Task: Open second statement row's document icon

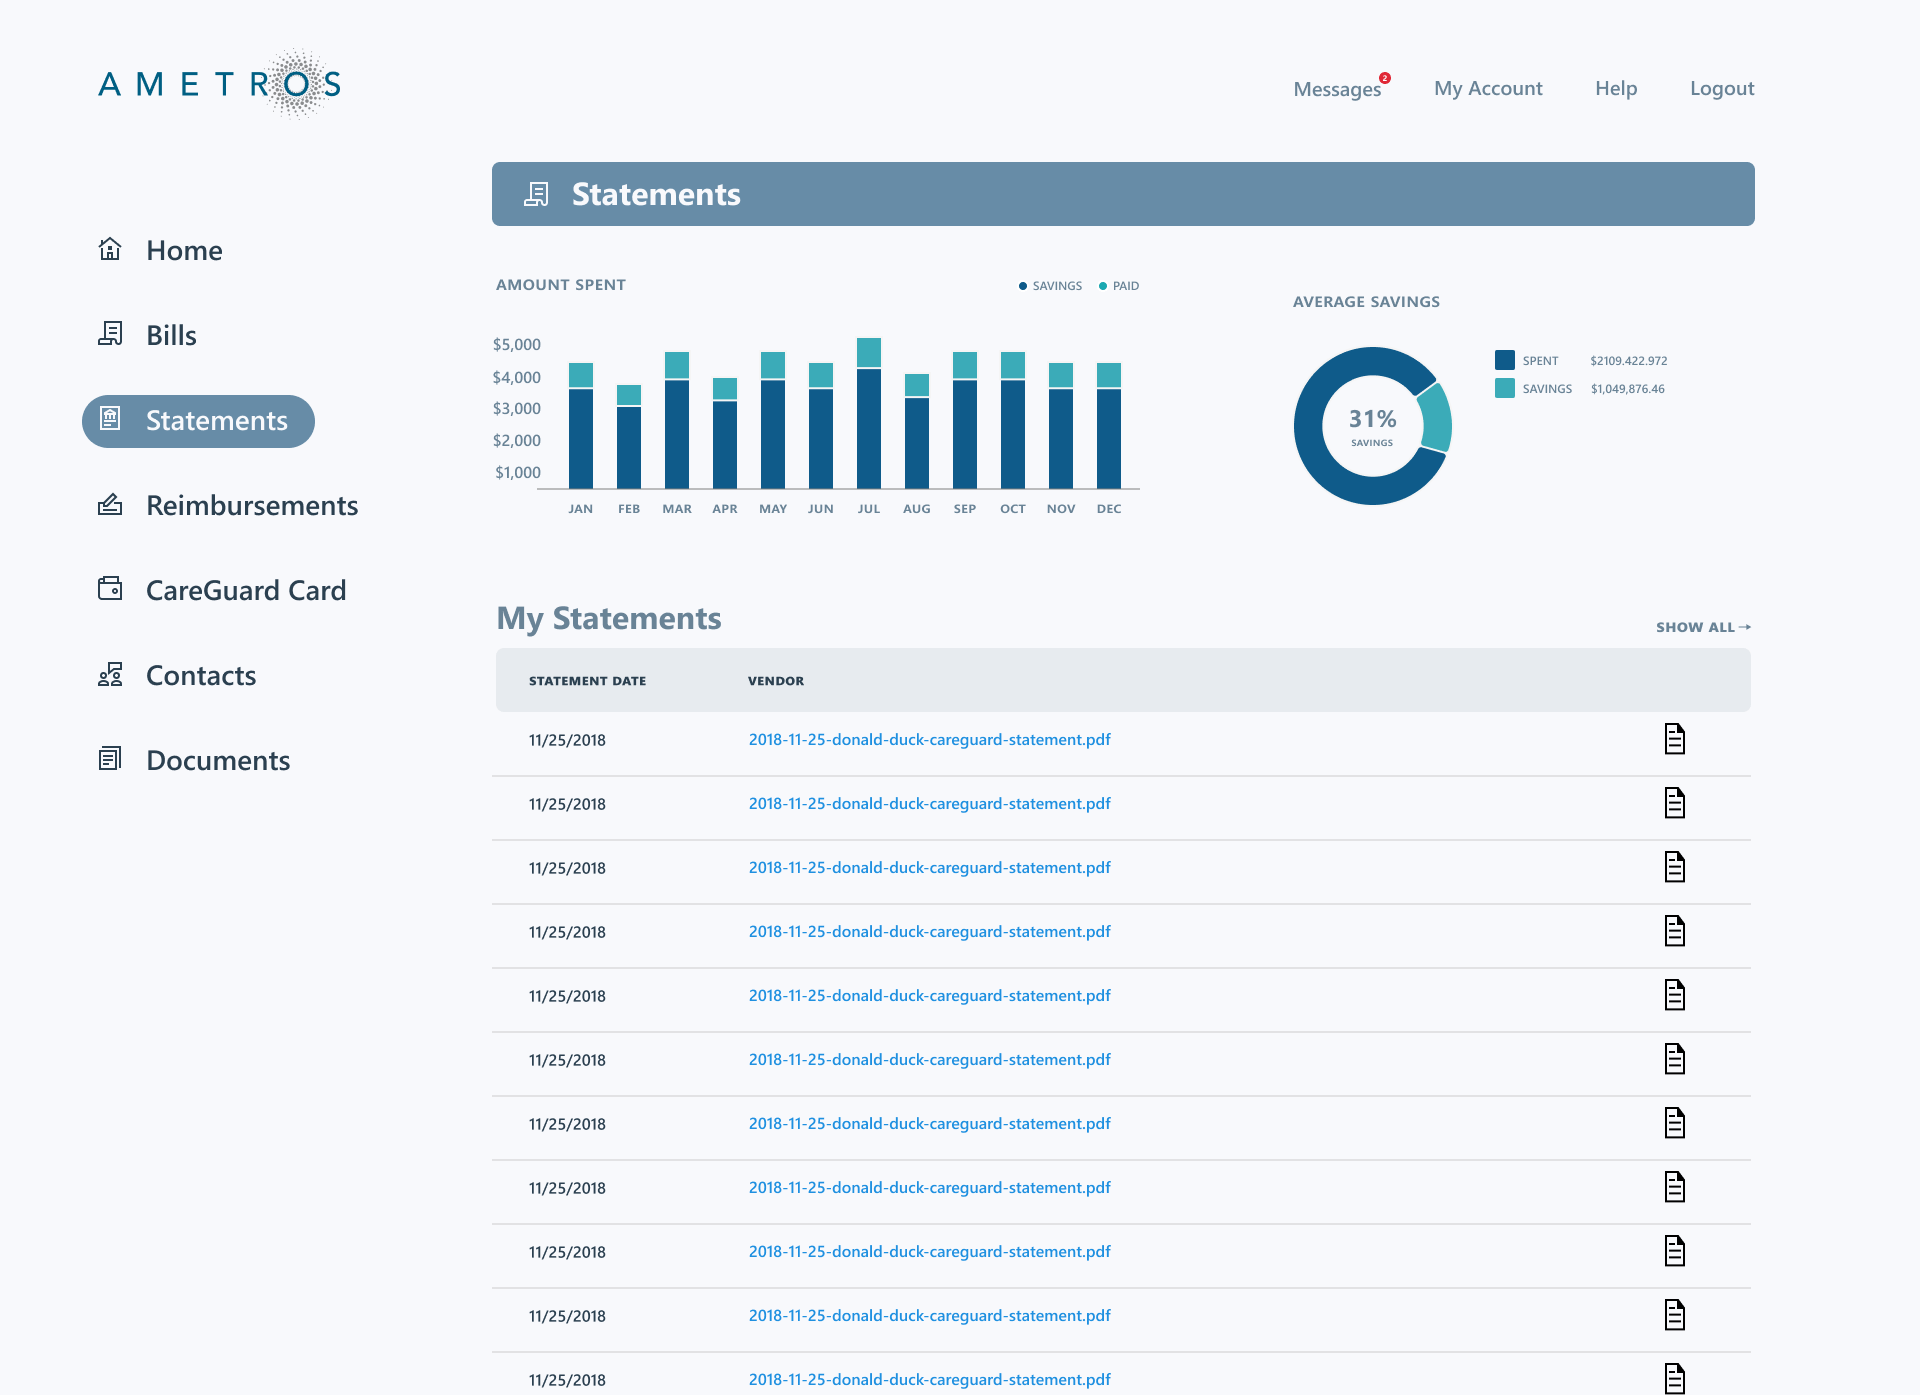Action: point(1675,803)
